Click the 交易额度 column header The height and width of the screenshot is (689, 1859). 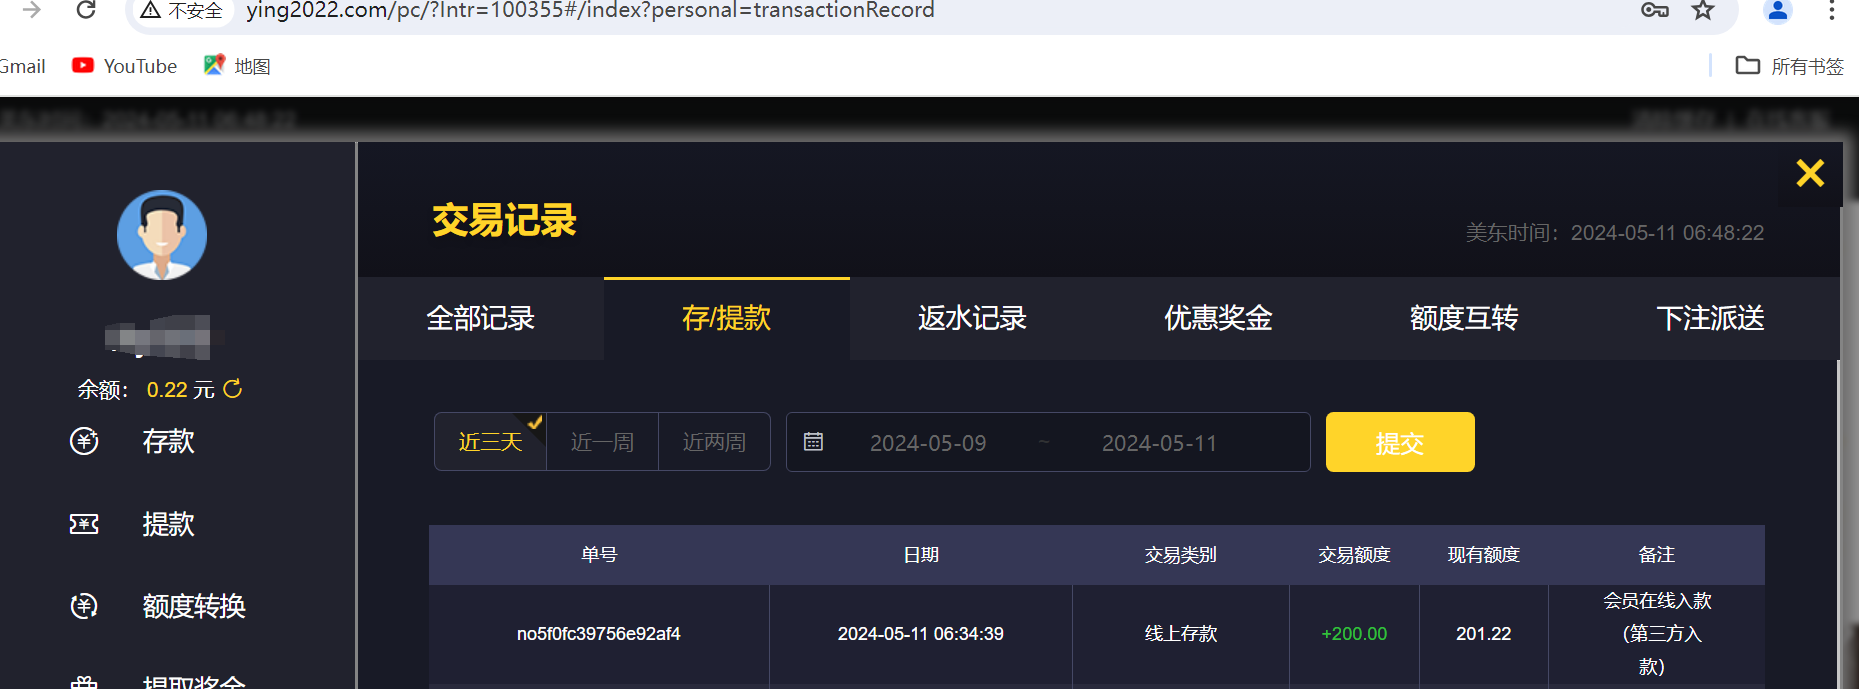[1354, 555]
